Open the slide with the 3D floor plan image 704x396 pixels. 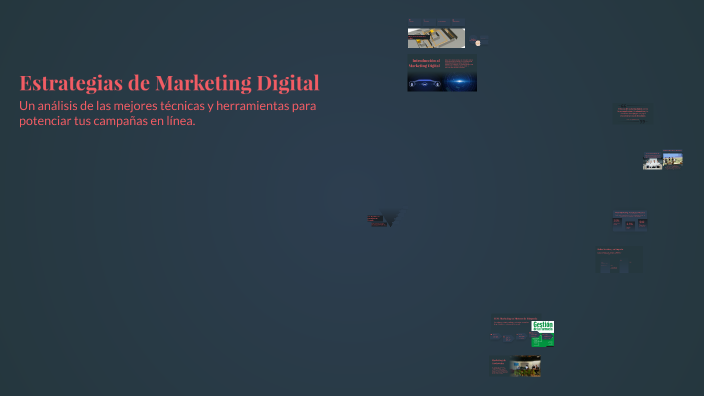pos(436,38)
